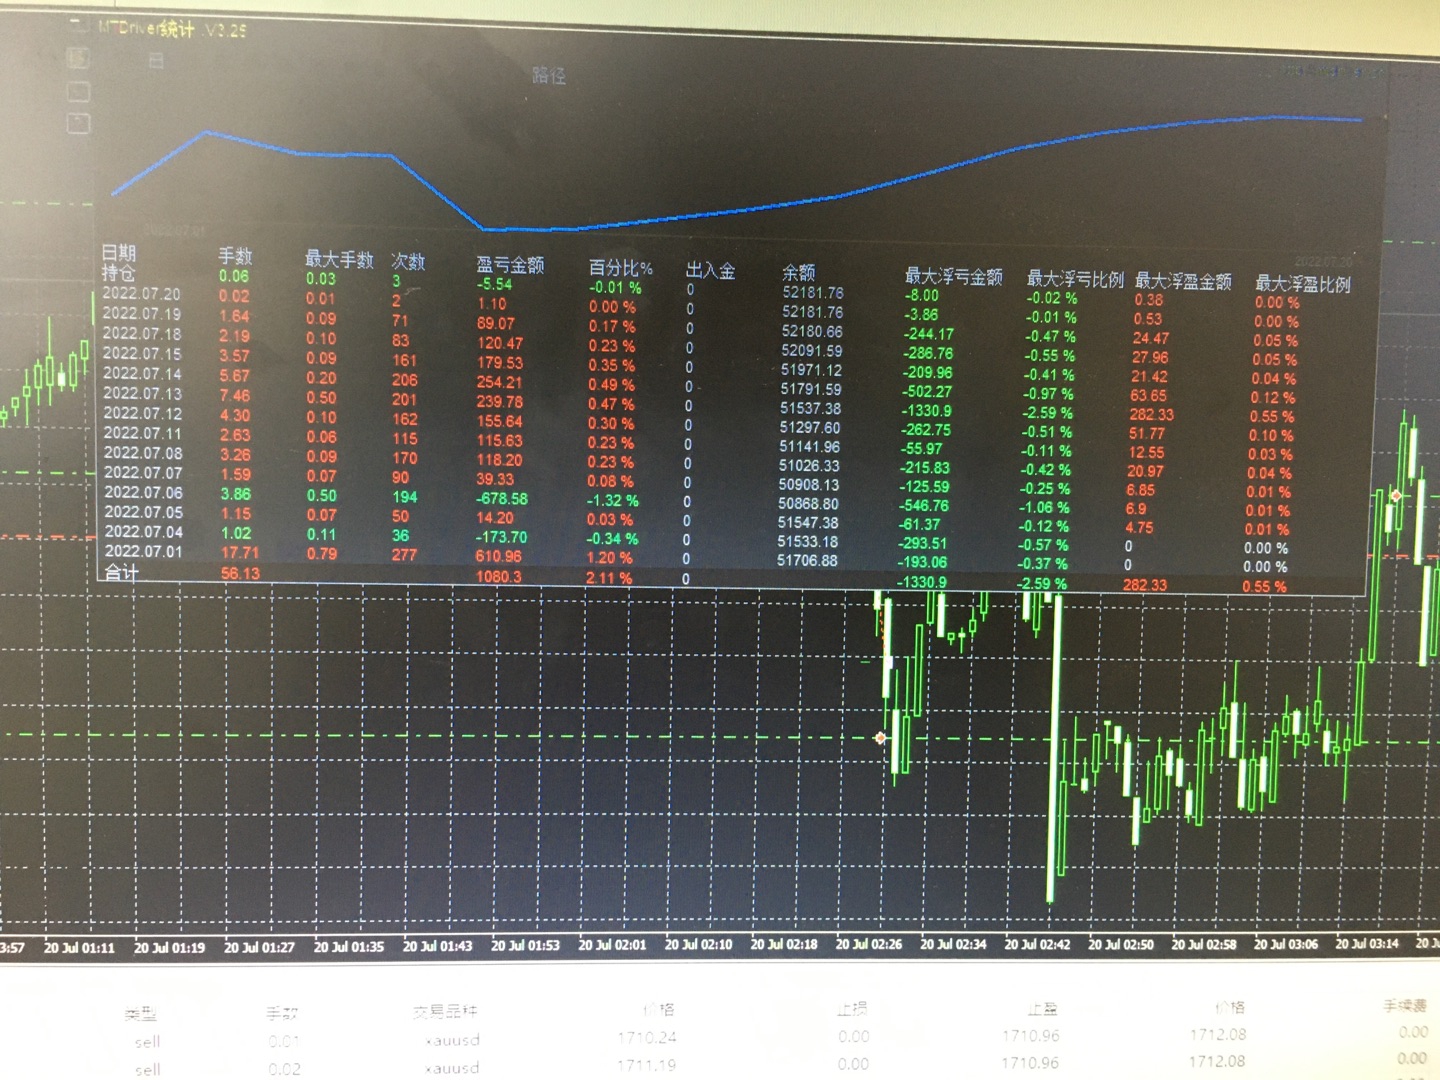The width and height of the screenshot is (1440, 1080).
Task: Click the 交易品种 header in the orders table
Action: [445, 1012]
